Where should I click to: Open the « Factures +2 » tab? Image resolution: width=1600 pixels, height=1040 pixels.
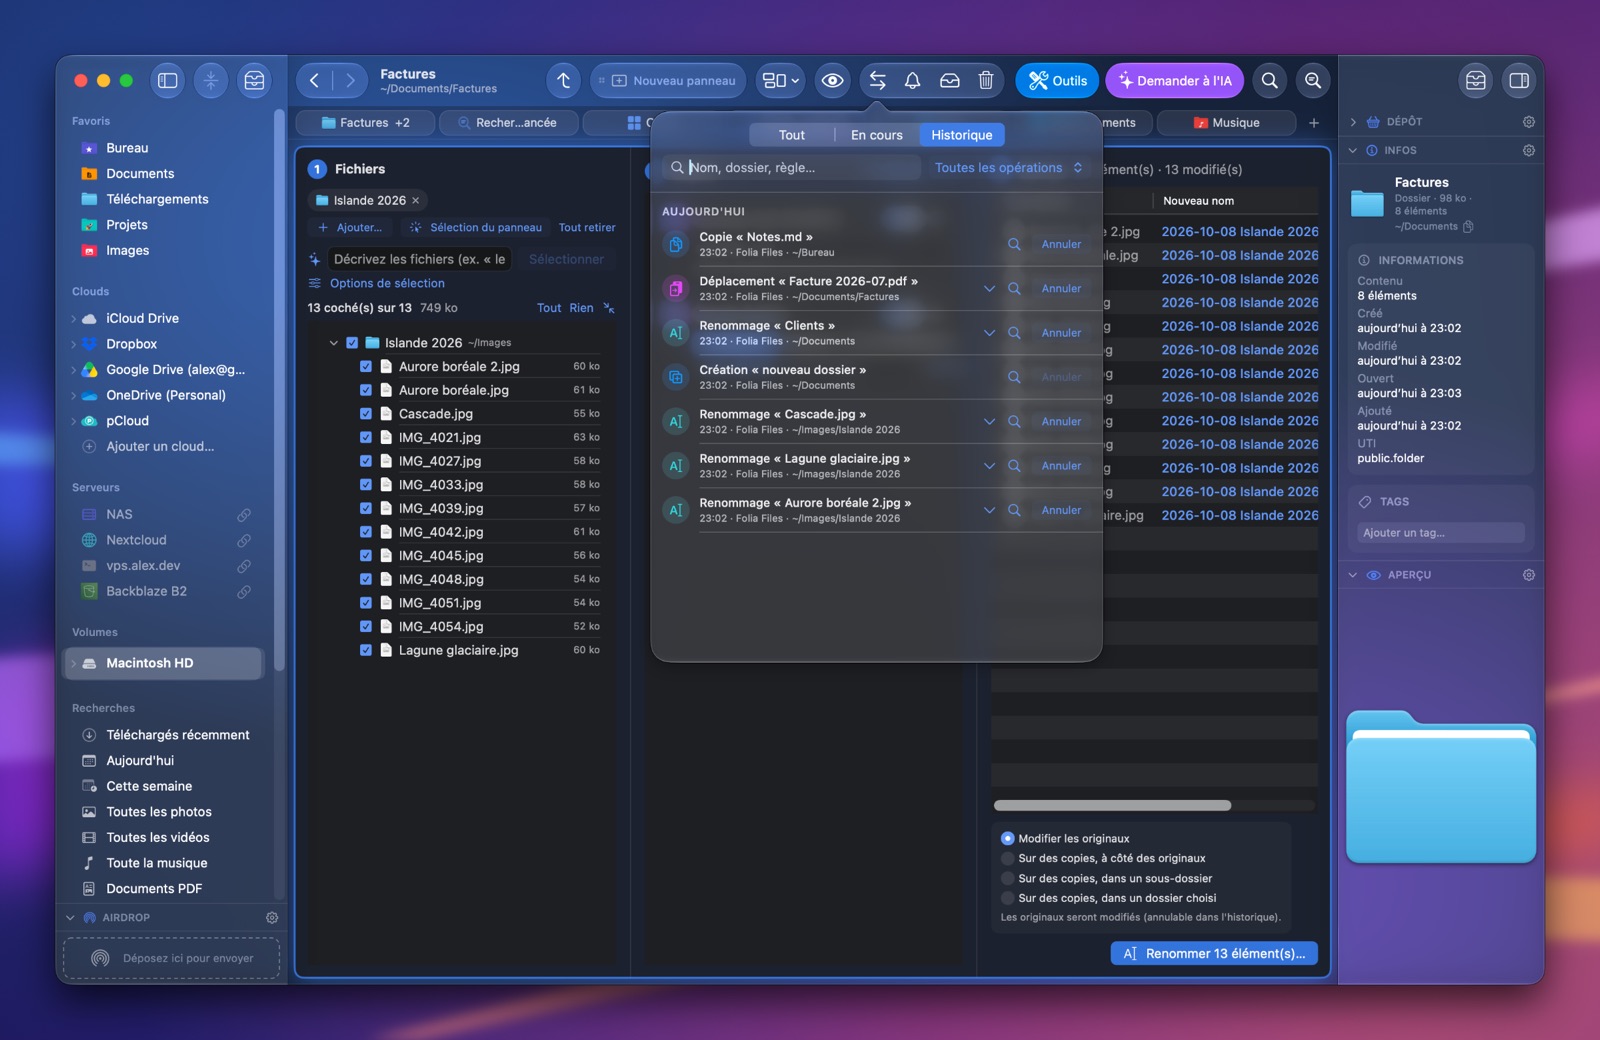click(x=366, y=123)
